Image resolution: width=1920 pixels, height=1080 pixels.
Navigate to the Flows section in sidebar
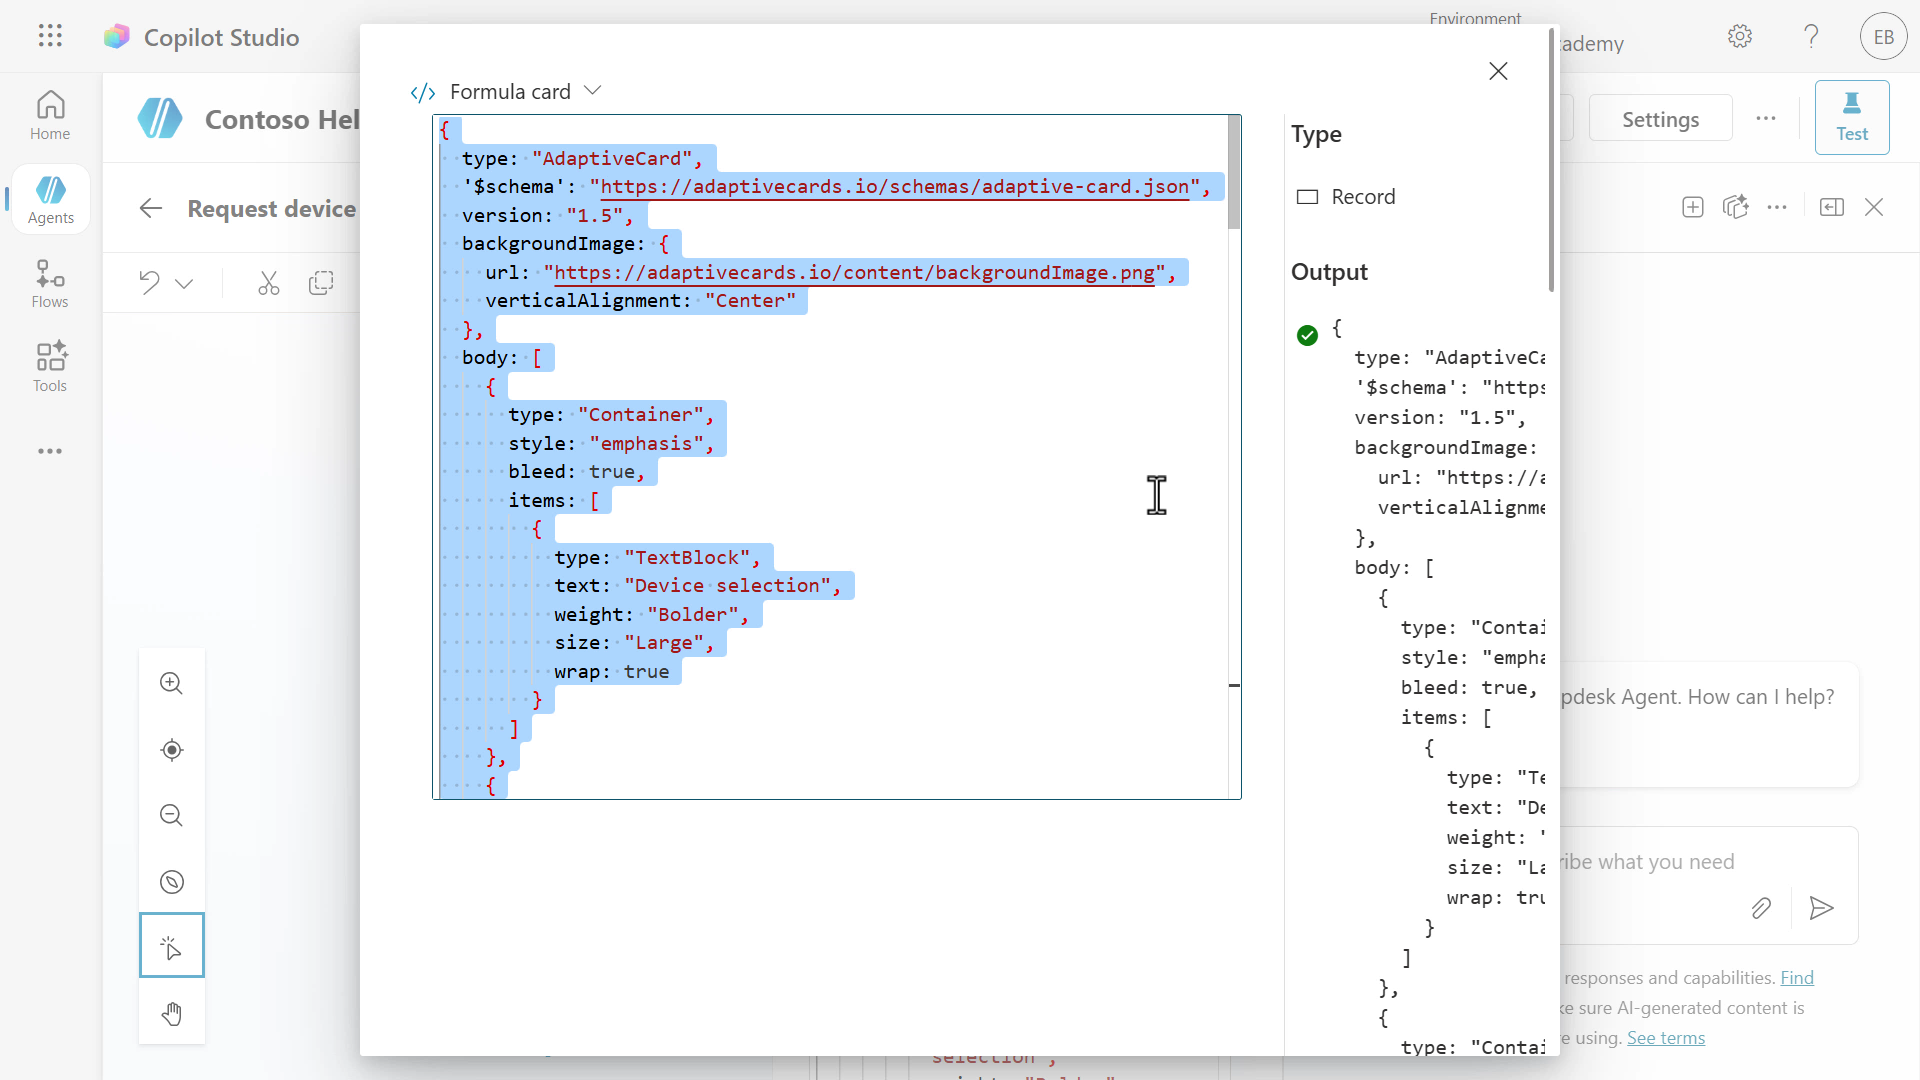tap(49, 283)
